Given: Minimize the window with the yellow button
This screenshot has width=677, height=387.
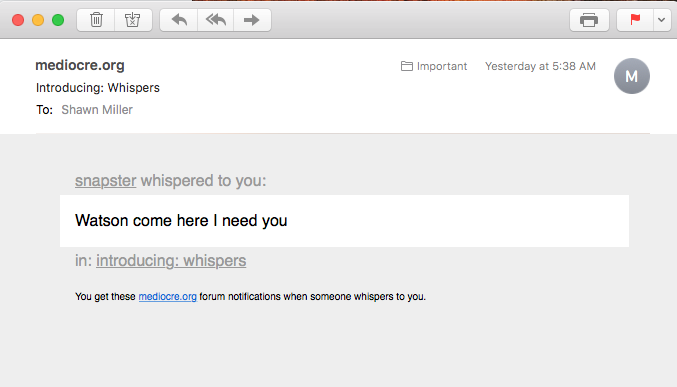Looking at the screenshot, I should [38, 20].
